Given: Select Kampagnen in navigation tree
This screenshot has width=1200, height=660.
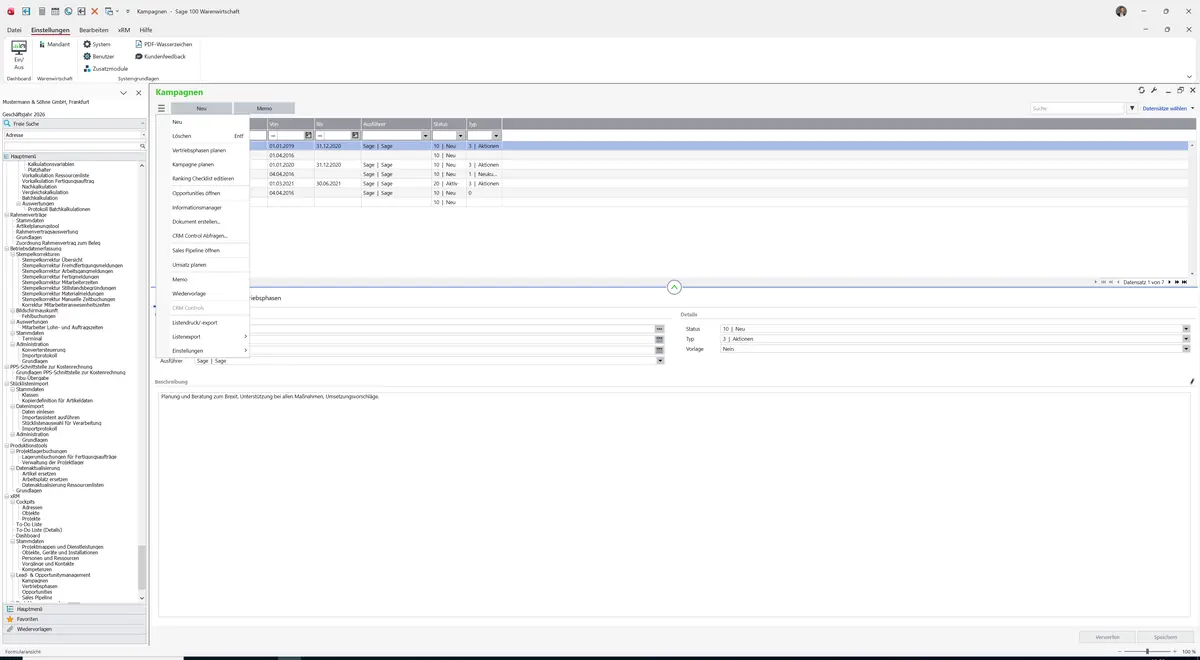Looking at the screenshot, I should point(35,581).
